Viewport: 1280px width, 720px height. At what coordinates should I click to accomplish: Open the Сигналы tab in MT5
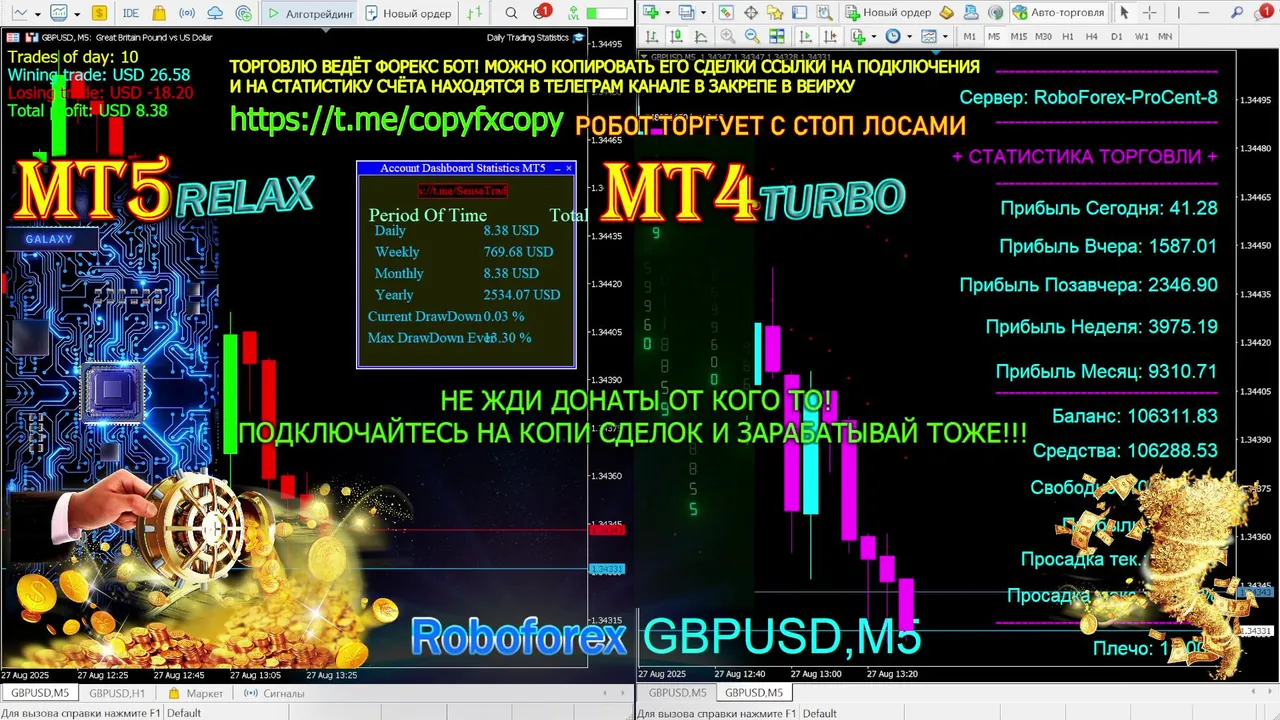[273, 693]
